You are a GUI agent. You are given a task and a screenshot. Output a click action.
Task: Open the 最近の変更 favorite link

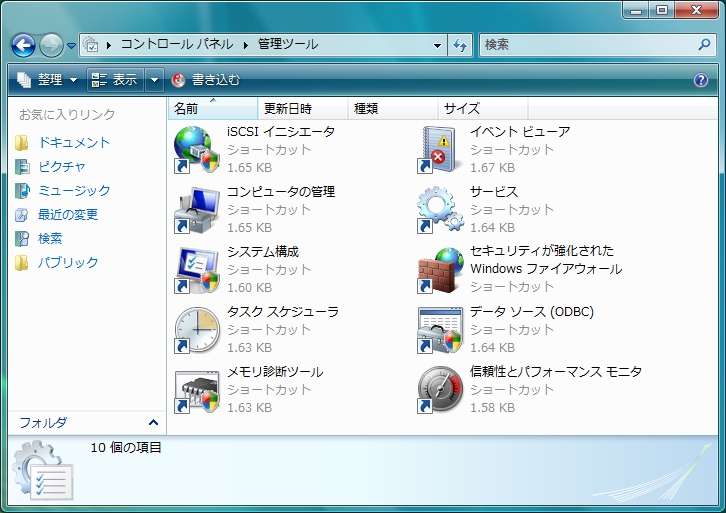[x=68, y=215]
